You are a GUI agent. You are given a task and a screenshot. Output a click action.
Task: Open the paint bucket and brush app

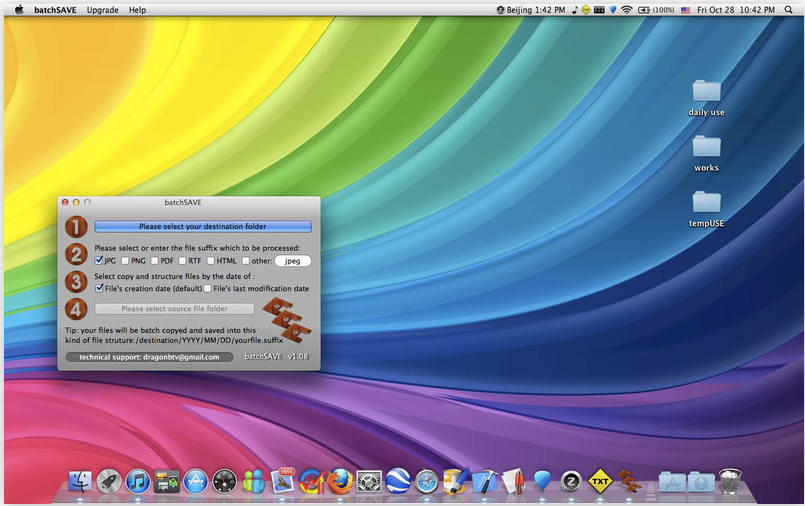pyautogui.click(x=456, y=482)
